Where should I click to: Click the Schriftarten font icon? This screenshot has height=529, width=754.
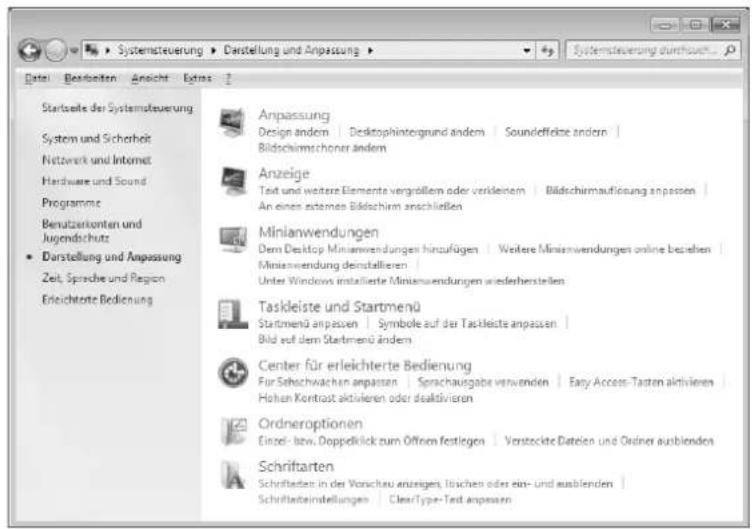click(233, 475)
